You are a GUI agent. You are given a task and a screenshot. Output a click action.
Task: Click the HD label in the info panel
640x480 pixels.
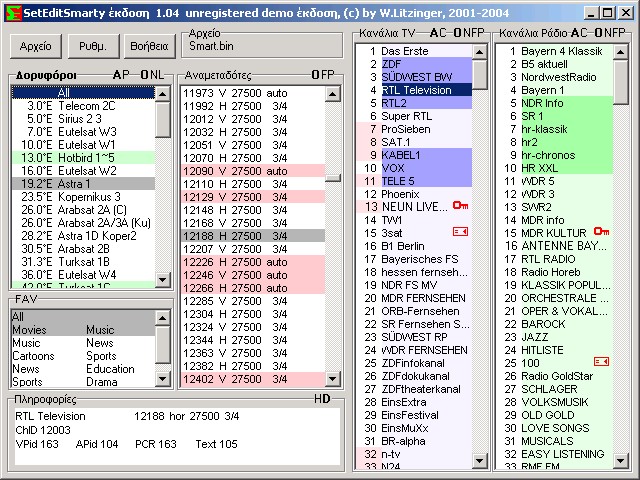pos(321,399)
